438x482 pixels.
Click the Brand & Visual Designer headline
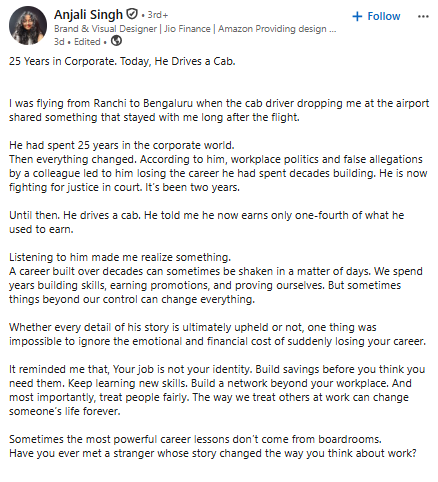pyautogui.click(x=195, y=29)
